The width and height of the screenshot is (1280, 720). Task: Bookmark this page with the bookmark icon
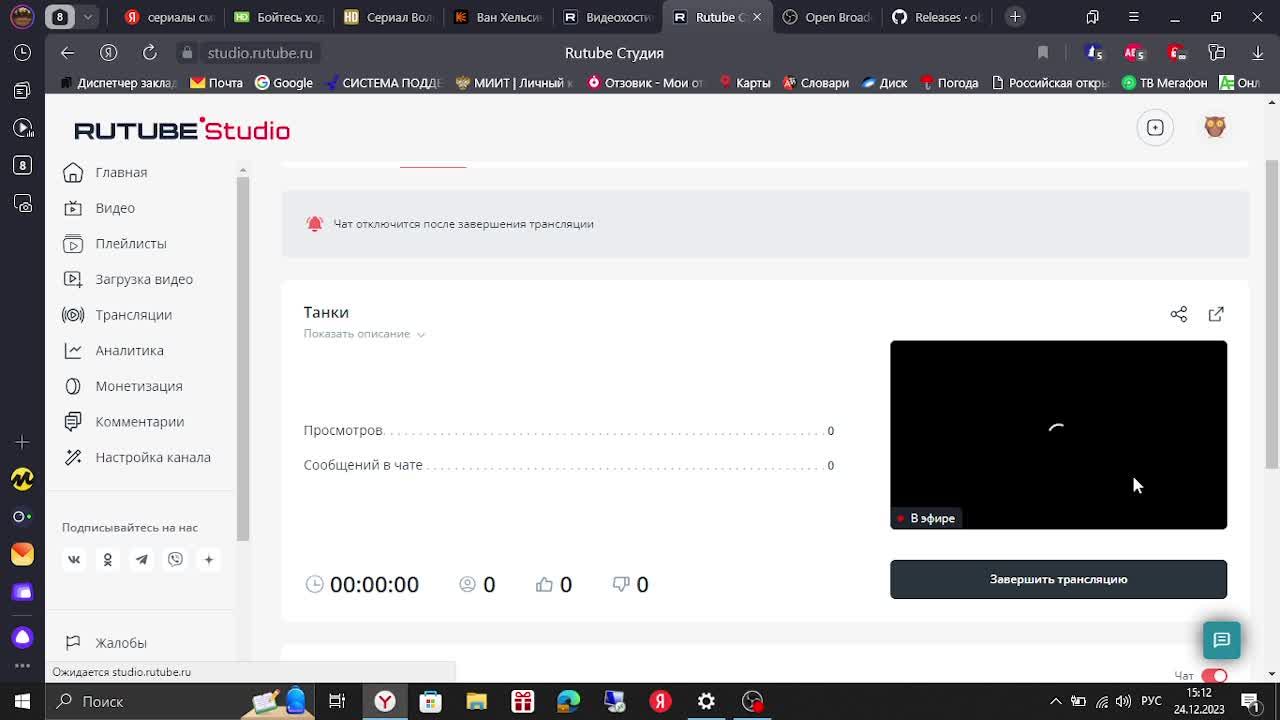point(1043,53)
